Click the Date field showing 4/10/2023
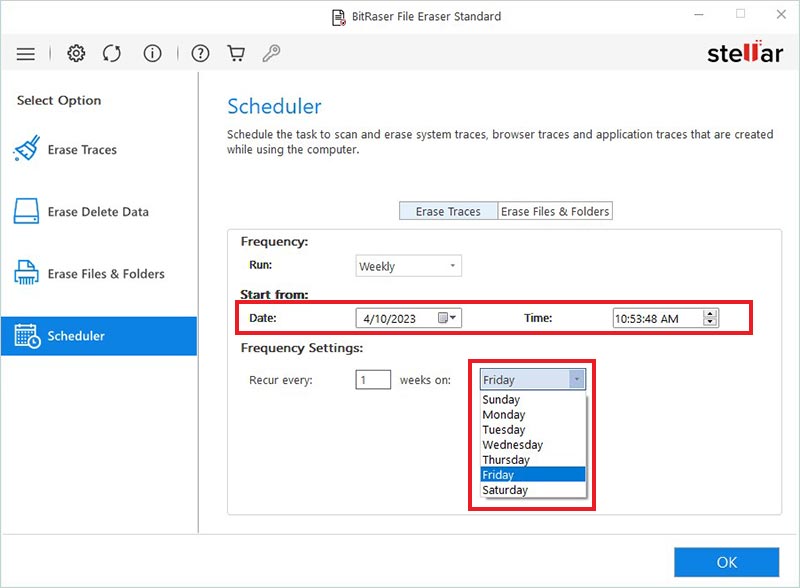This screenshot has height=588, width=800. tap(408, 318)
